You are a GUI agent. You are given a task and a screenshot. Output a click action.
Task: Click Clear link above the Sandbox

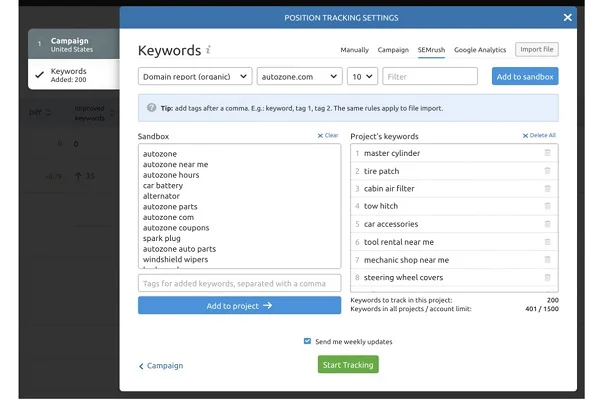pos(328,135)
